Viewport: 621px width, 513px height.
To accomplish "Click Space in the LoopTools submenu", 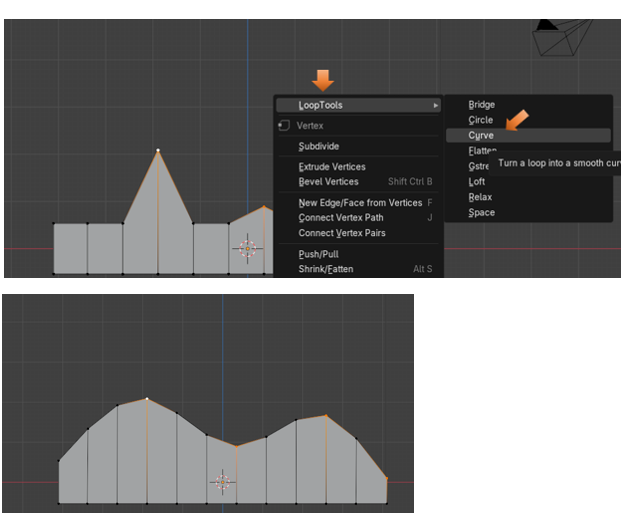I will tap(481, 212).
